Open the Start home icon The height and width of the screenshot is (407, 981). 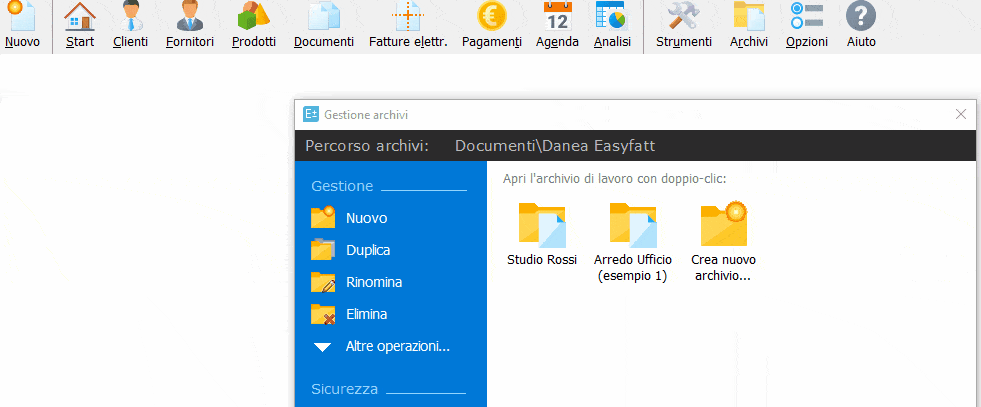point(80,16)
